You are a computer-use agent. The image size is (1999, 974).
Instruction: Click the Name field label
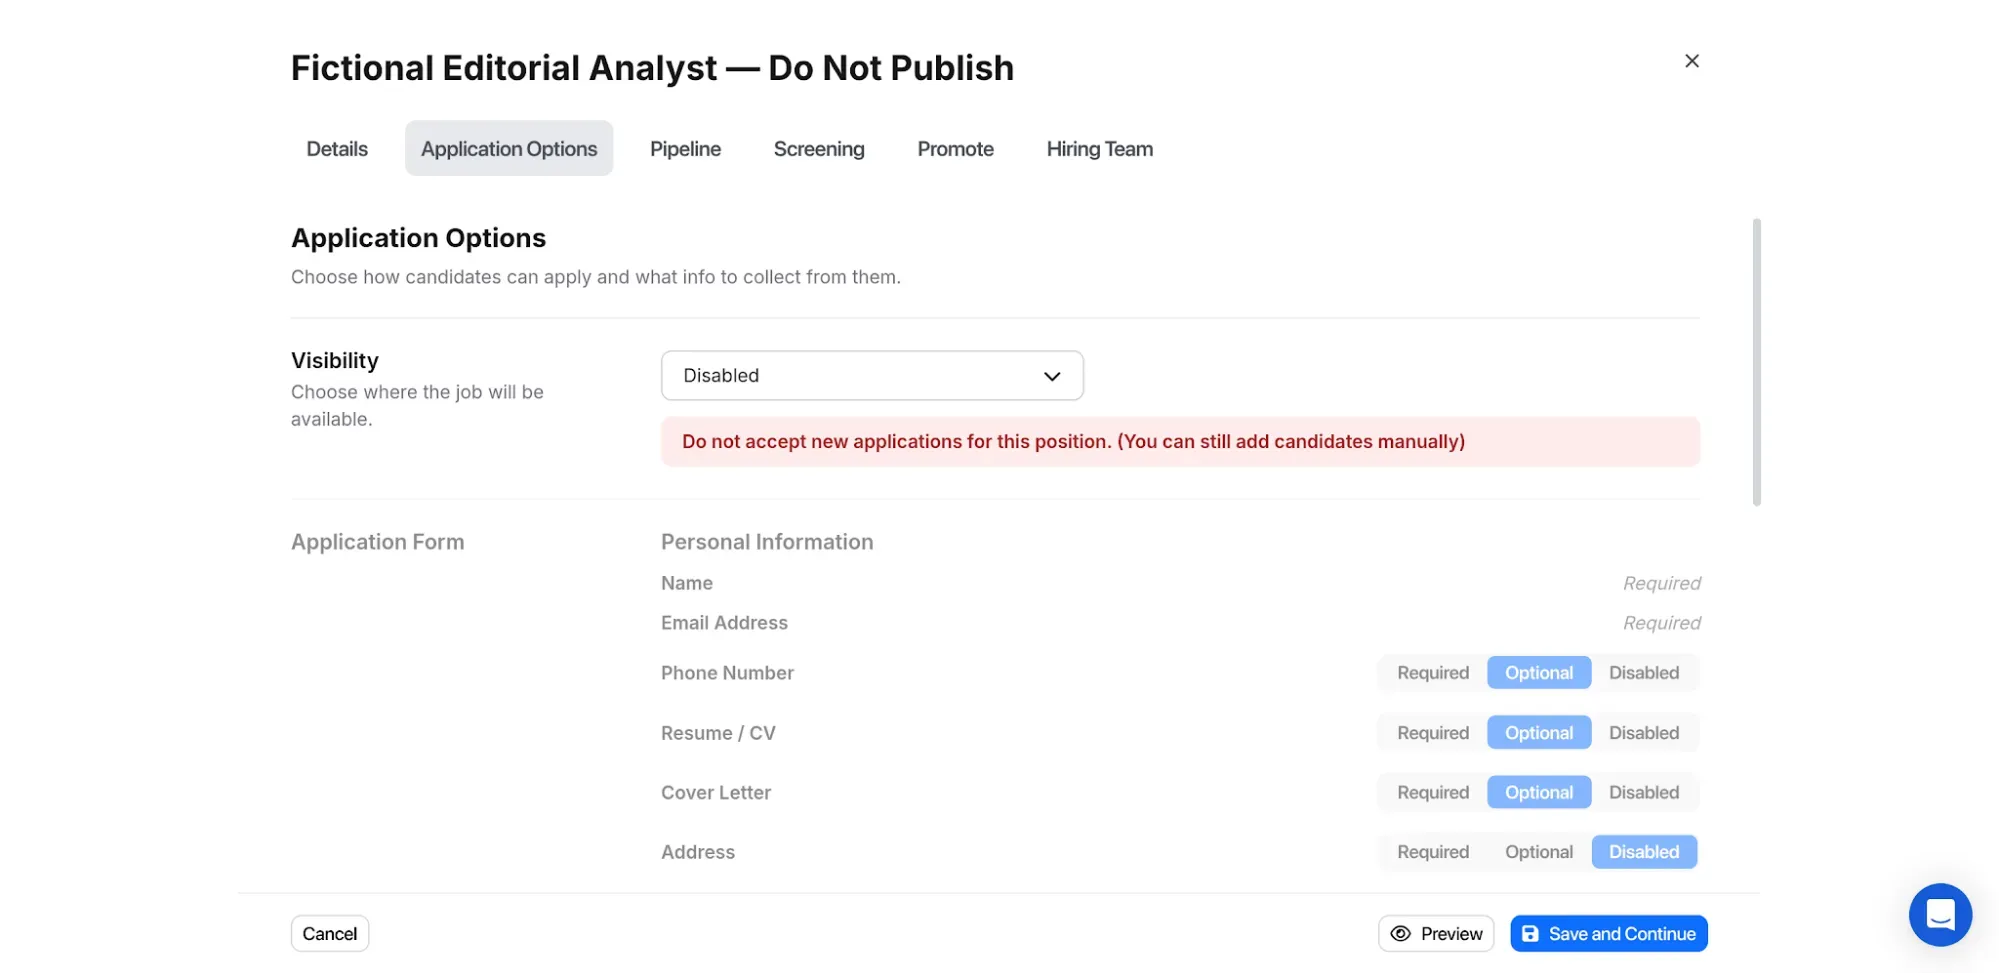tap(686, 583)
